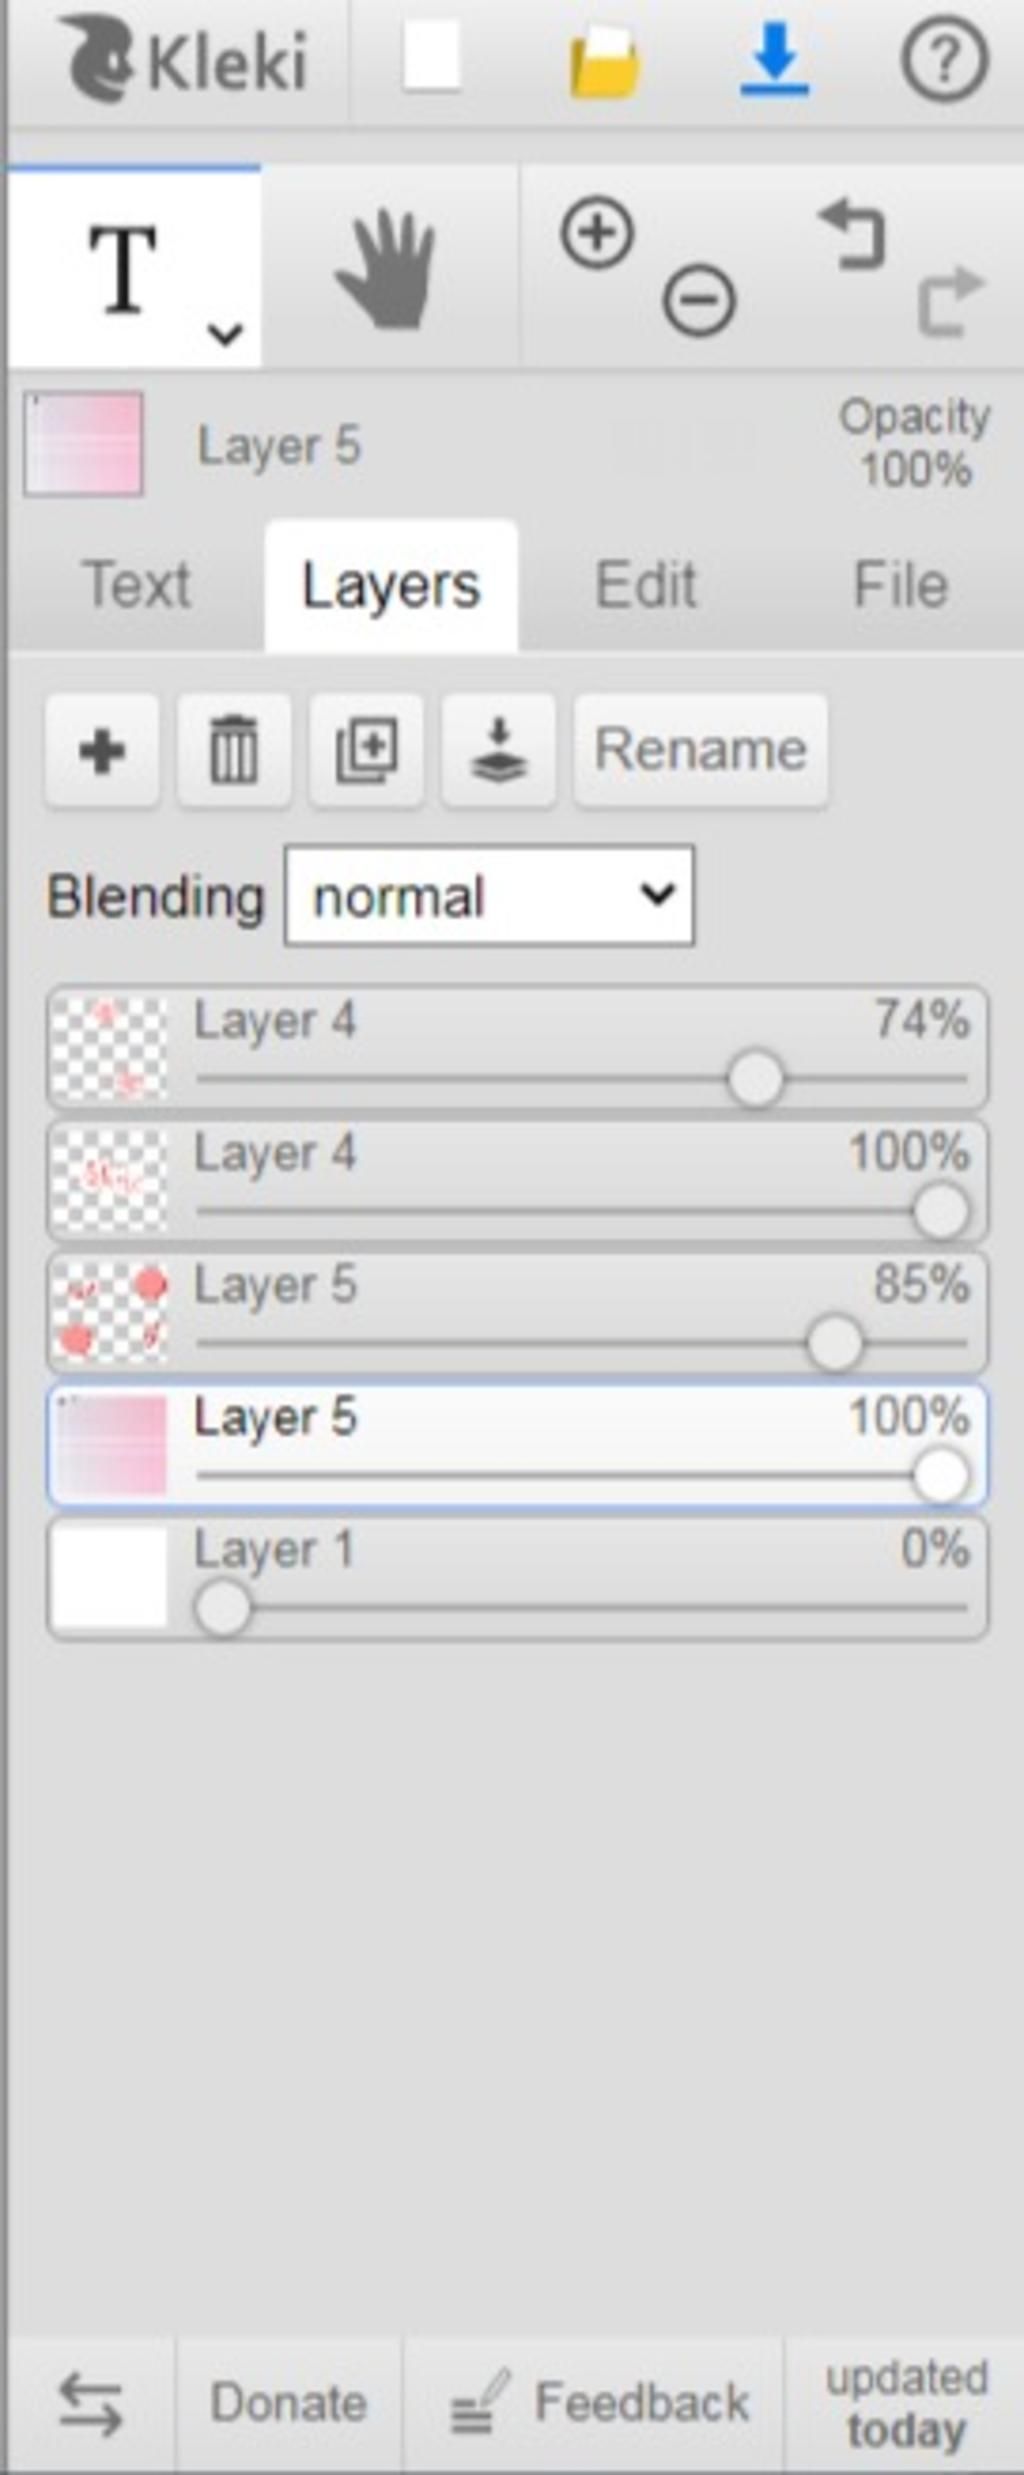1024x2475 pixels.
Task: Select the Hand pan tool
Action: pyautogui.click(x=388, y=268)
